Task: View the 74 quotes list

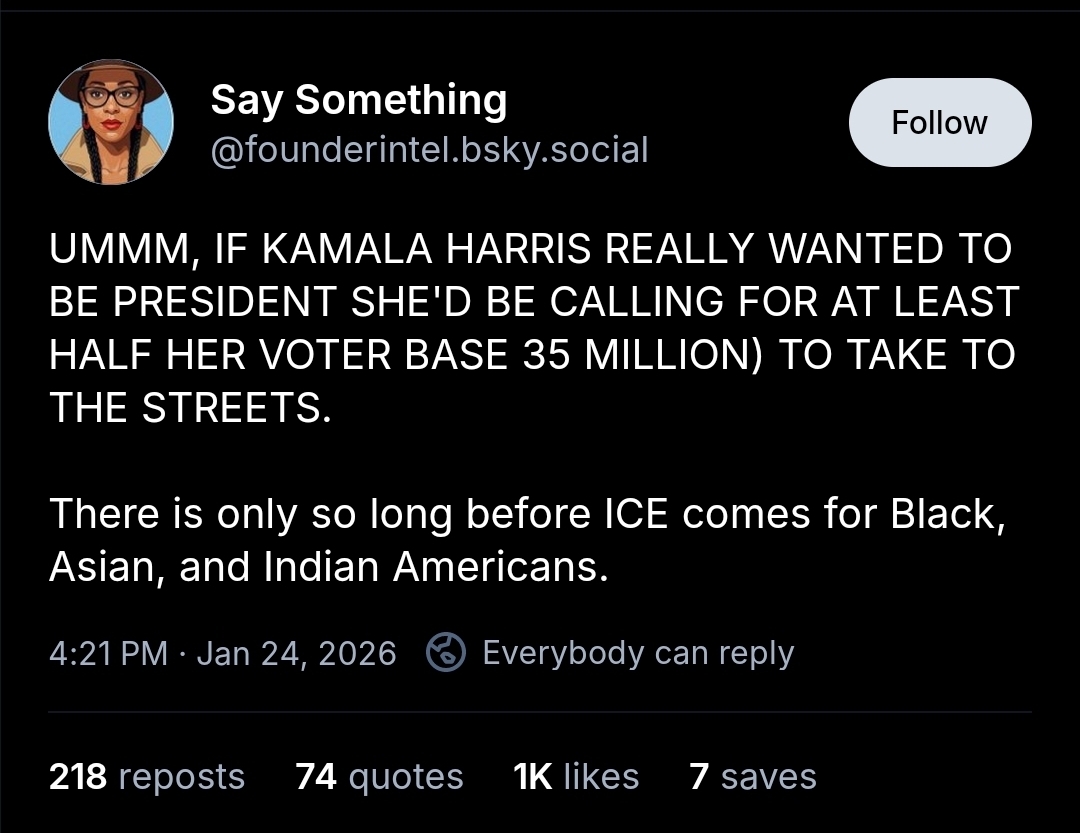Action: tap(379, 777)
